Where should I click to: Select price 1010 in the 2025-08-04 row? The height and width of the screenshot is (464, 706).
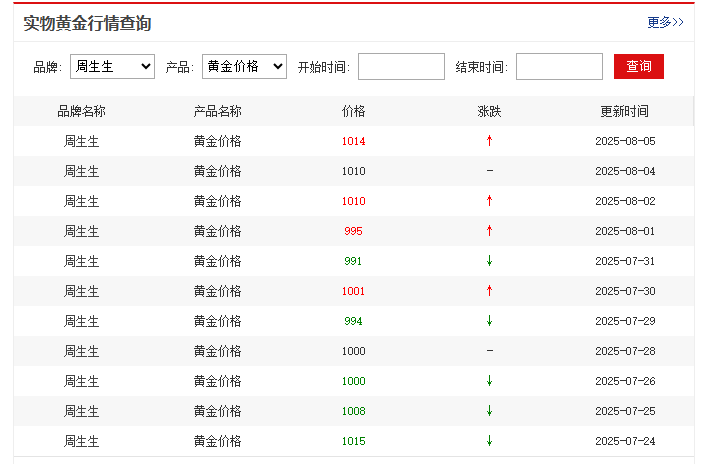[x=353, y=171]
